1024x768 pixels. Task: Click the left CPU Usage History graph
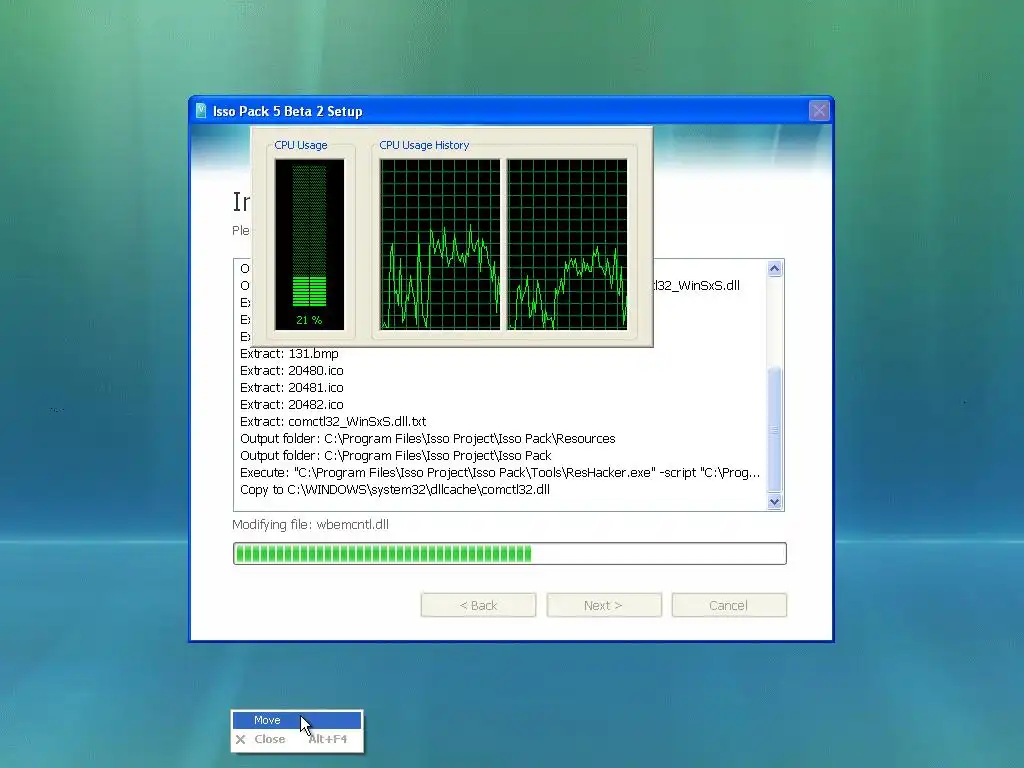coord(440,244)
